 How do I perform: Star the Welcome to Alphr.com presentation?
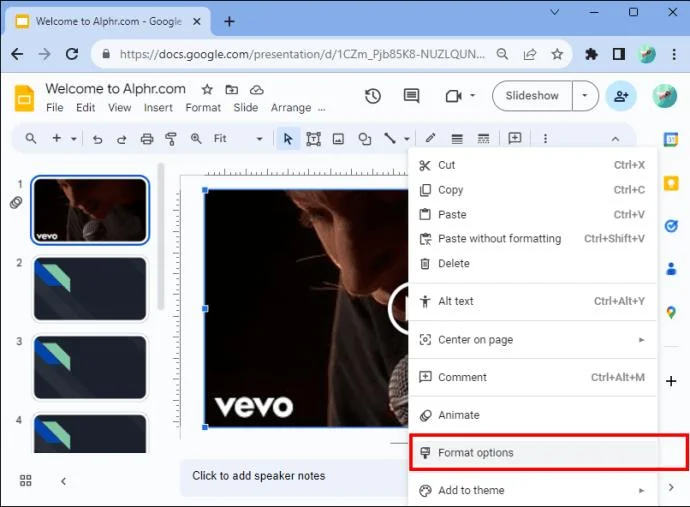point(207,90)
